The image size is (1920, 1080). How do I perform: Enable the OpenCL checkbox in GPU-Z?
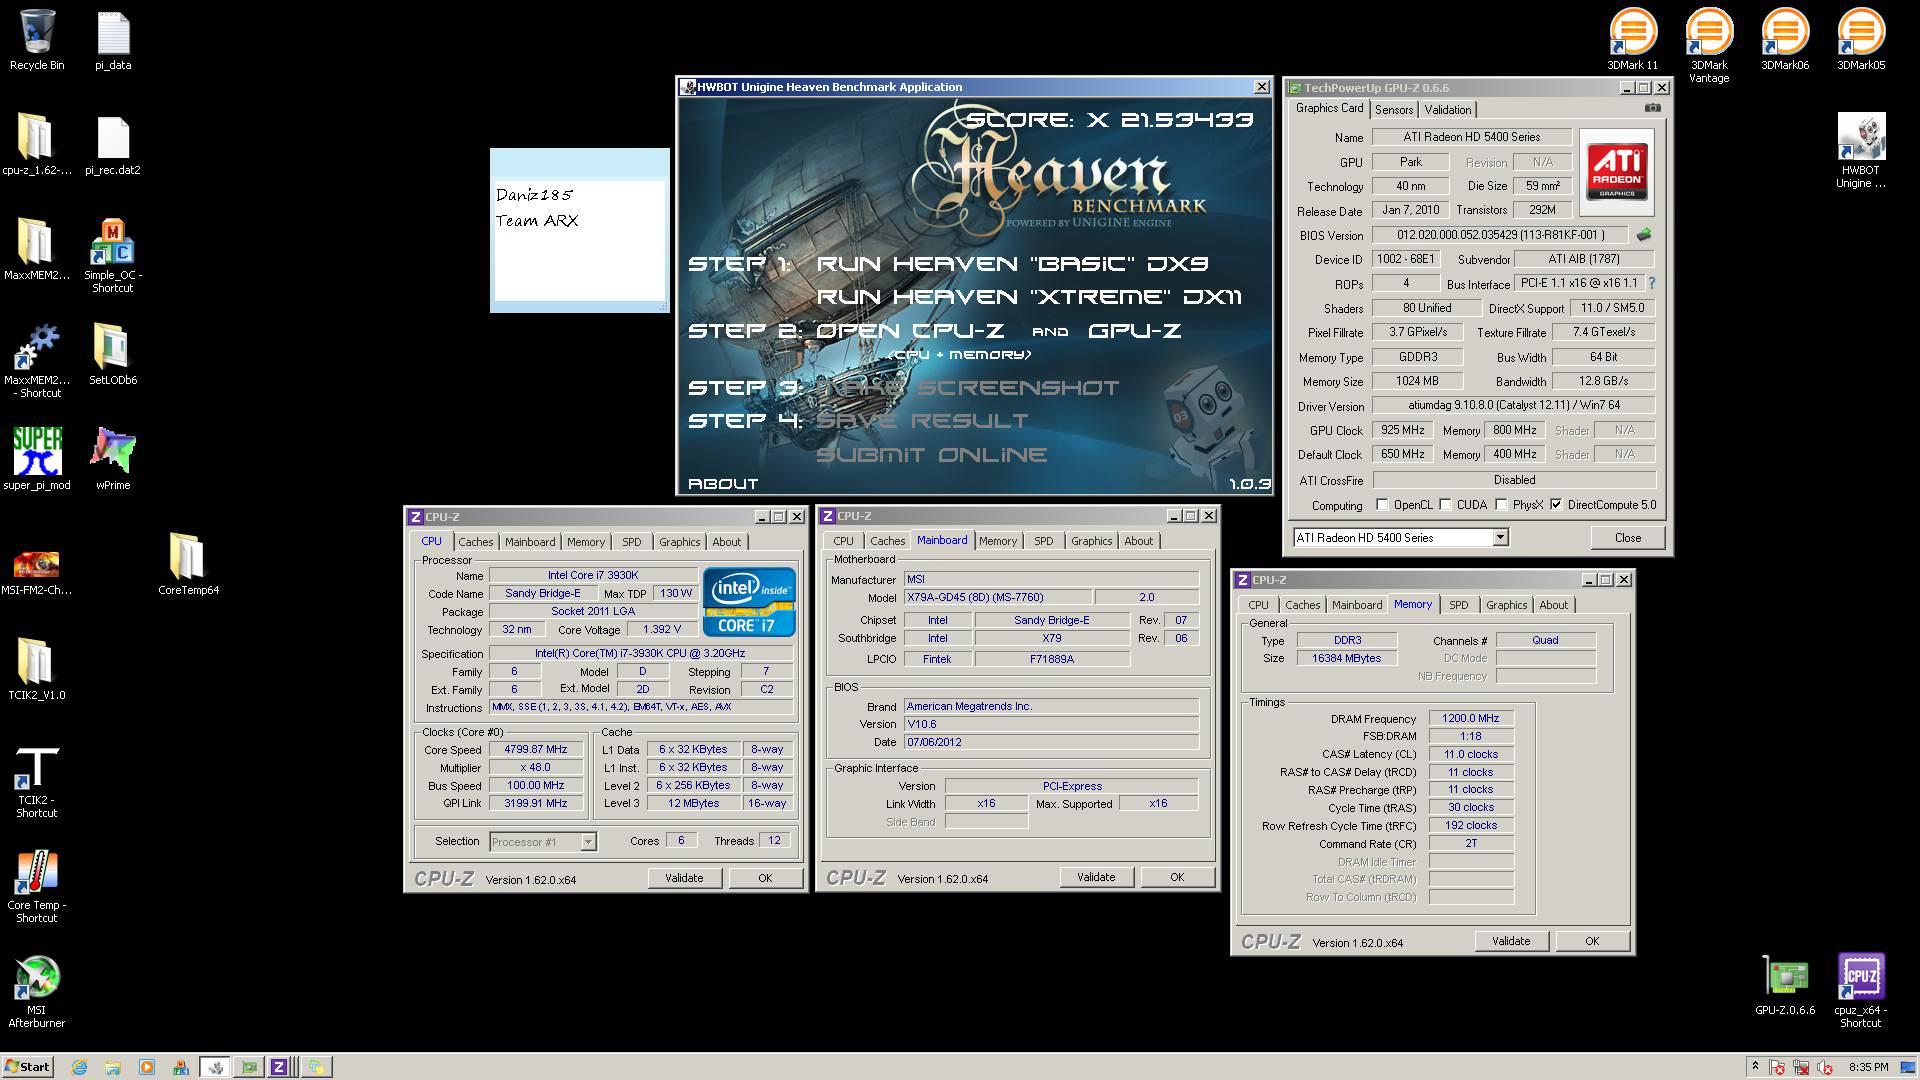pos(1382,505)
